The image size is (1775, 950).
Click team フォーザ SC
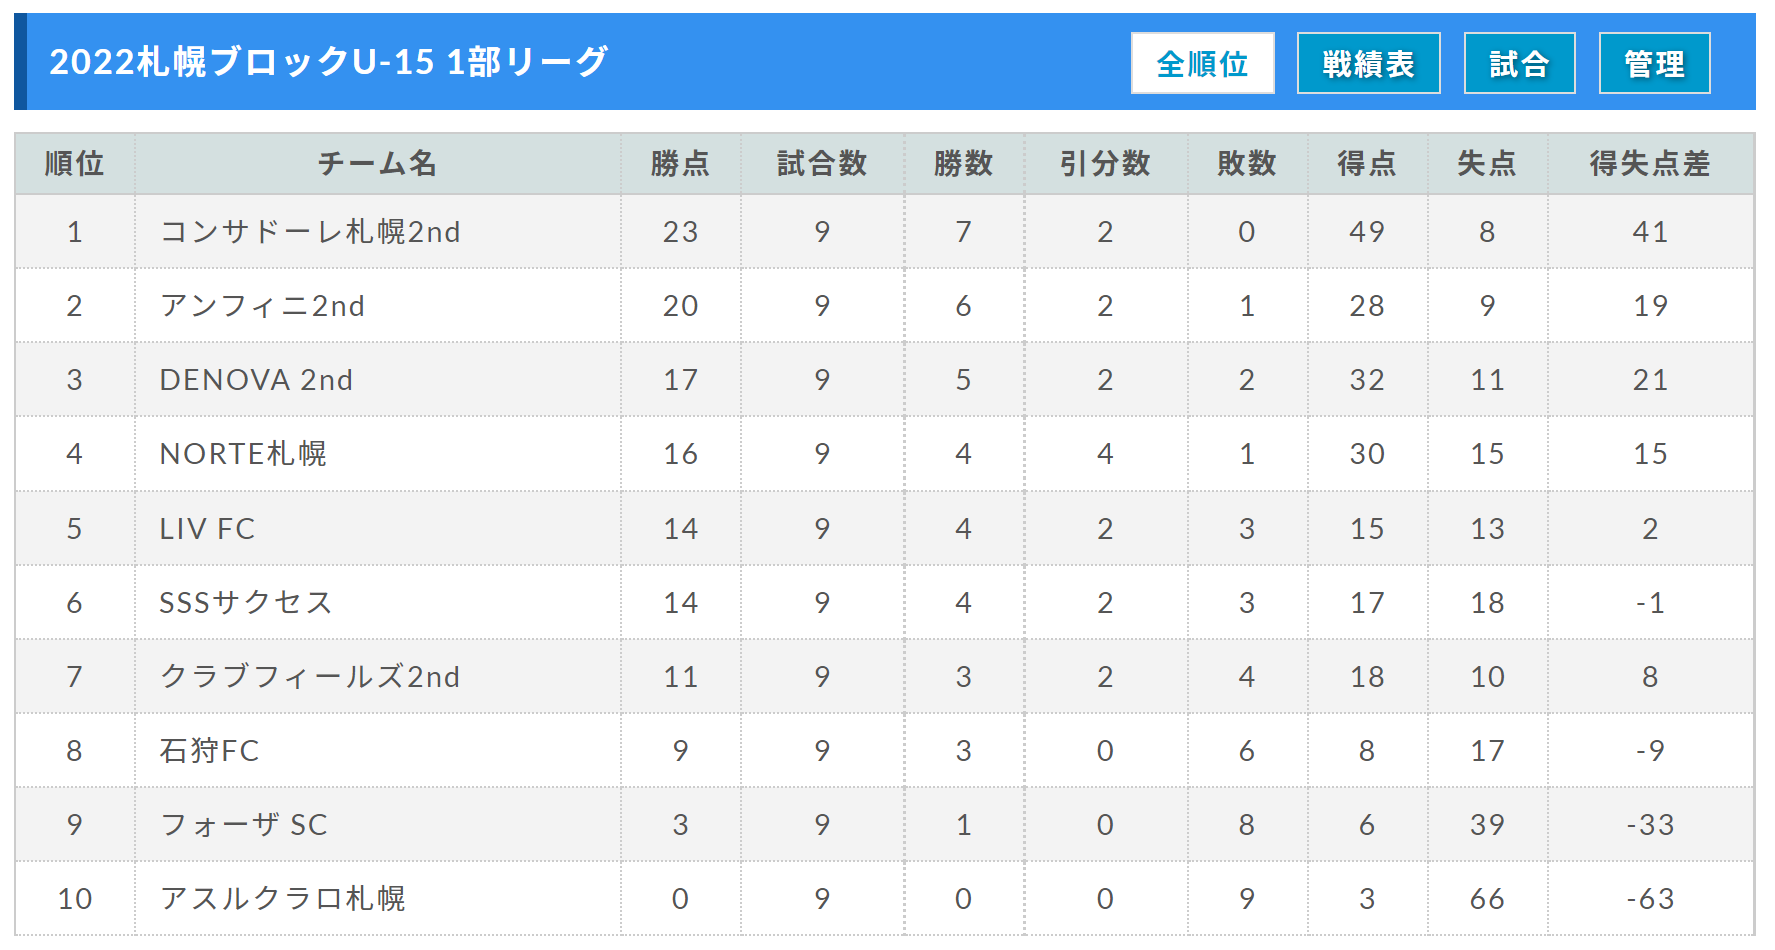coord(244,824)
